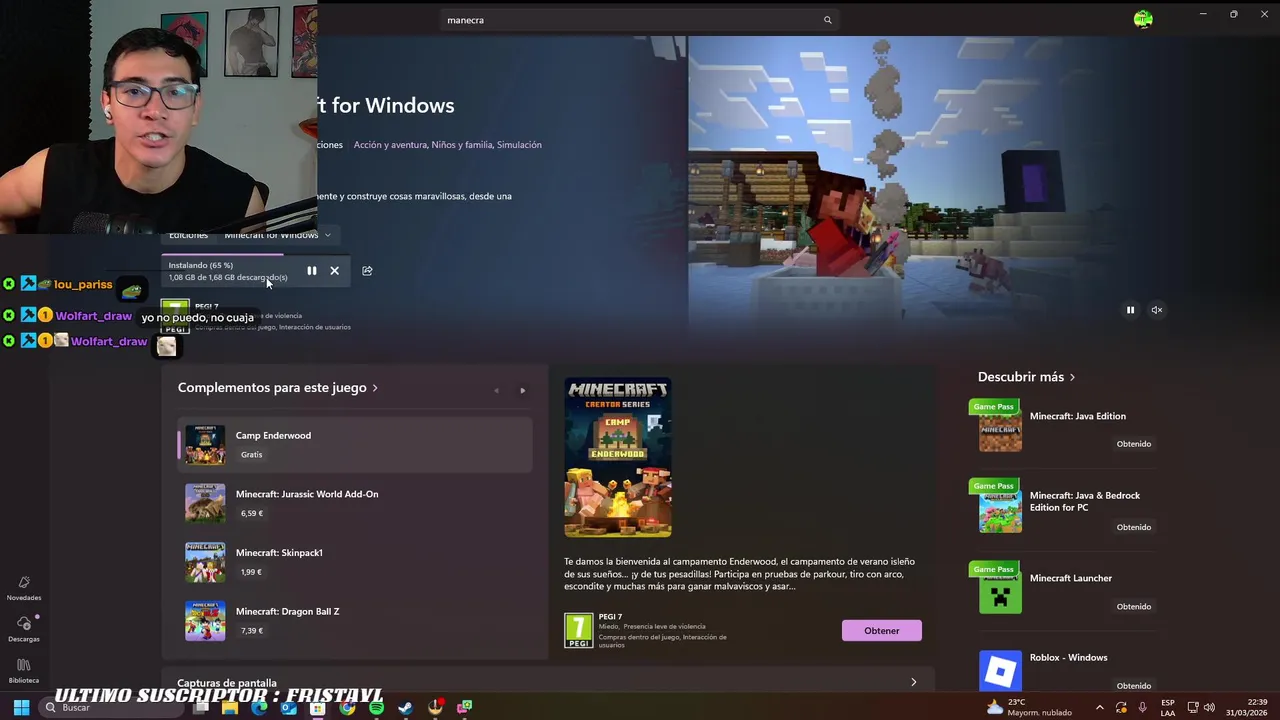The image size is (1280, 720).
Task: Open Biblioteca in the left sidebar
Action: 24,671
